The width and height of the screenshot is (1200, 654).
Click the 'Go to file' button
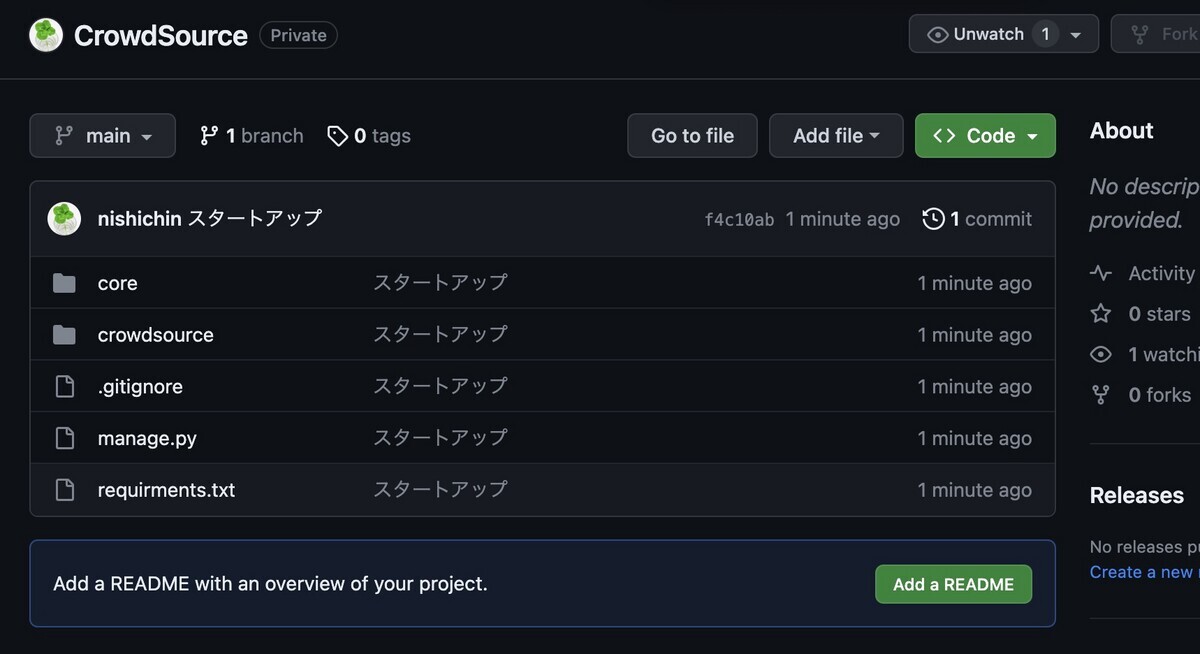coord(692,135)
